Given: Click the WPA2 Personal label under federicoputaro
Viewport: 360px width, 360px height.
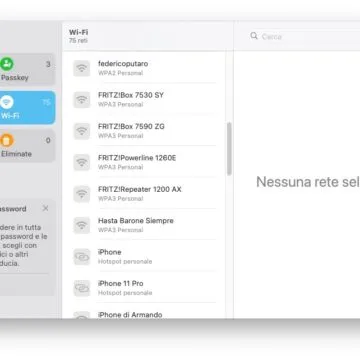Looking at the screenshot, I should tap(120, 73).
